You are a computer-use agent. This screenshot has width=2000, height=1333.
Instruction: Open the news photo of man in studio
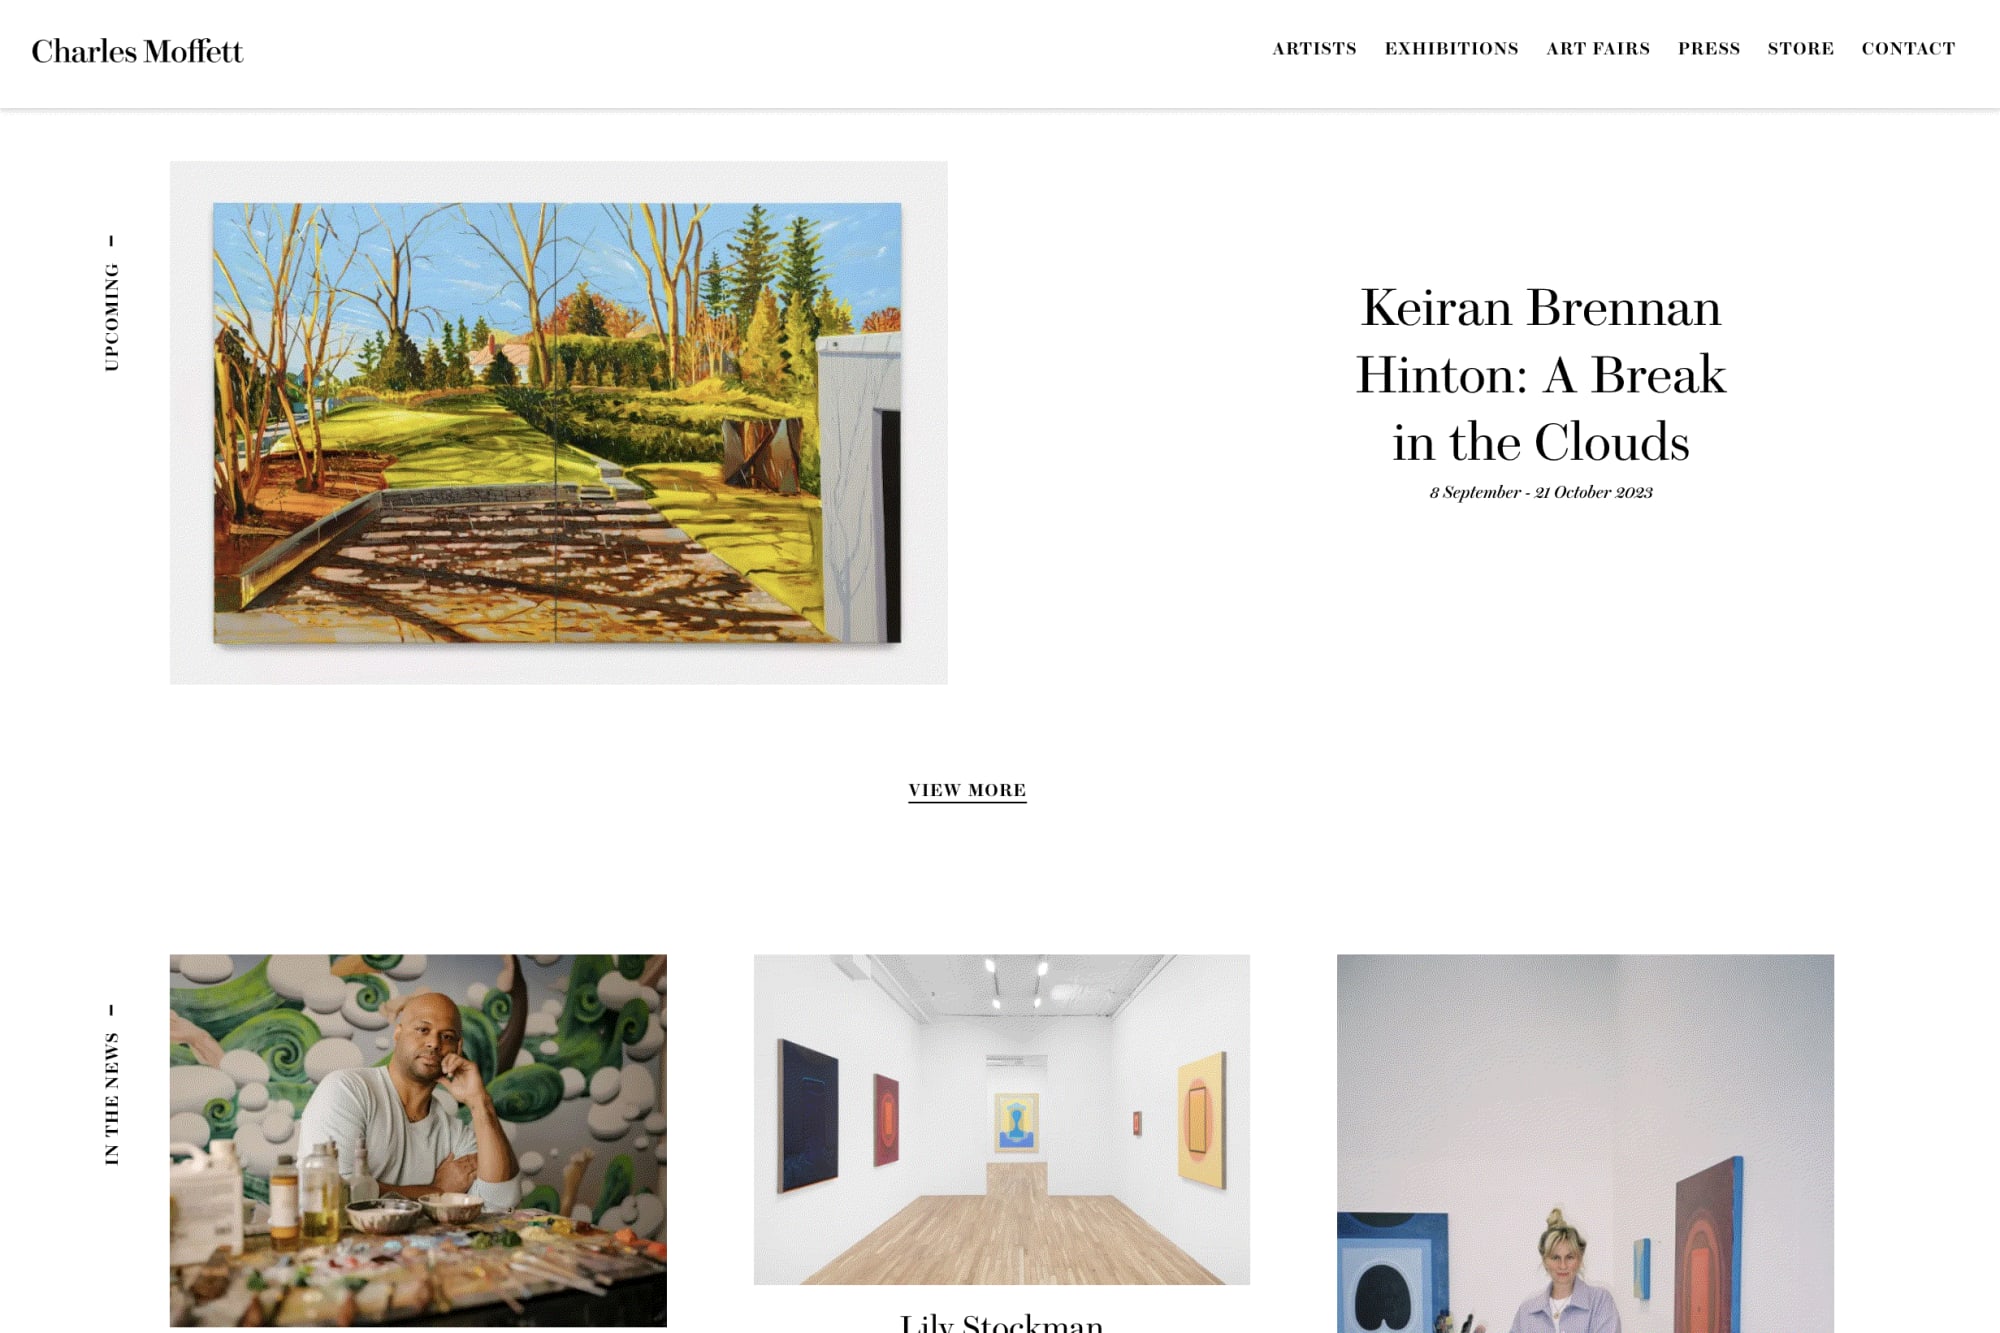click(418, 1140)
